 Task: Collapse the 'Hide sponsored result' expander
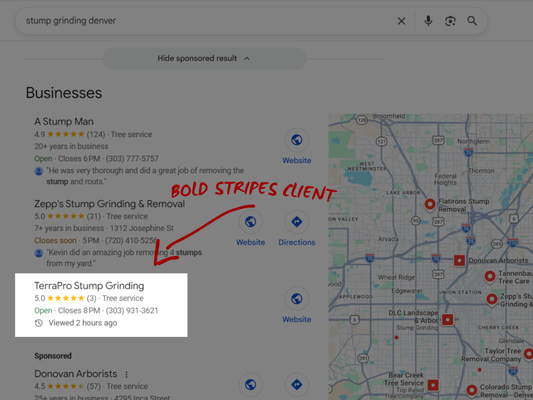205,58
